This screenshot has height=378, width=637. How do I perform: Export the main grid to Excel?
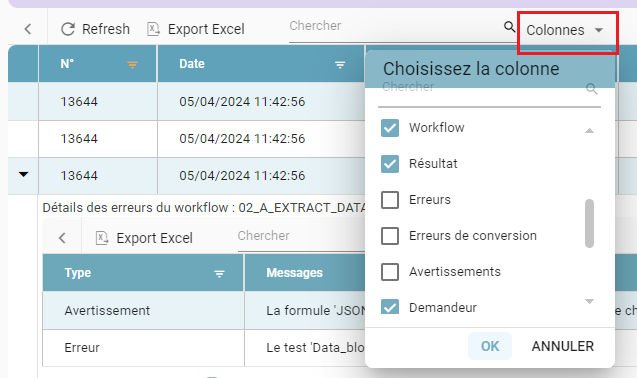[x=196, y=29]
